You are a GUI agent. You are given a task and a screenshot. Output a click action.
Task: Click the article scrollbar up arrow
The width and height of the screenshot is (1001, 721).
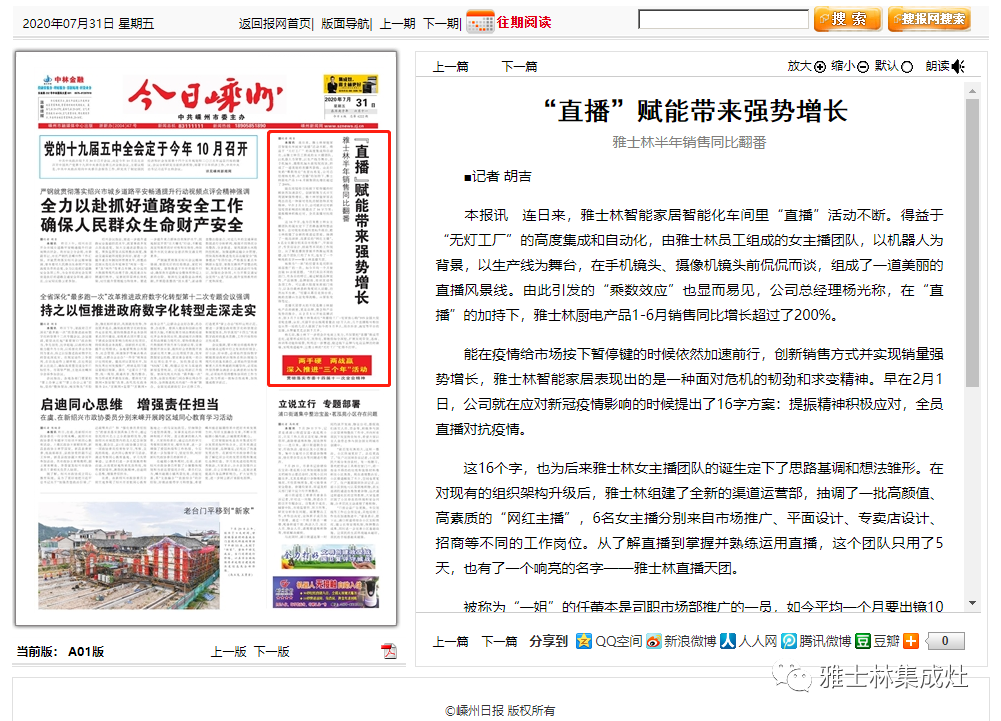(972, 91)
